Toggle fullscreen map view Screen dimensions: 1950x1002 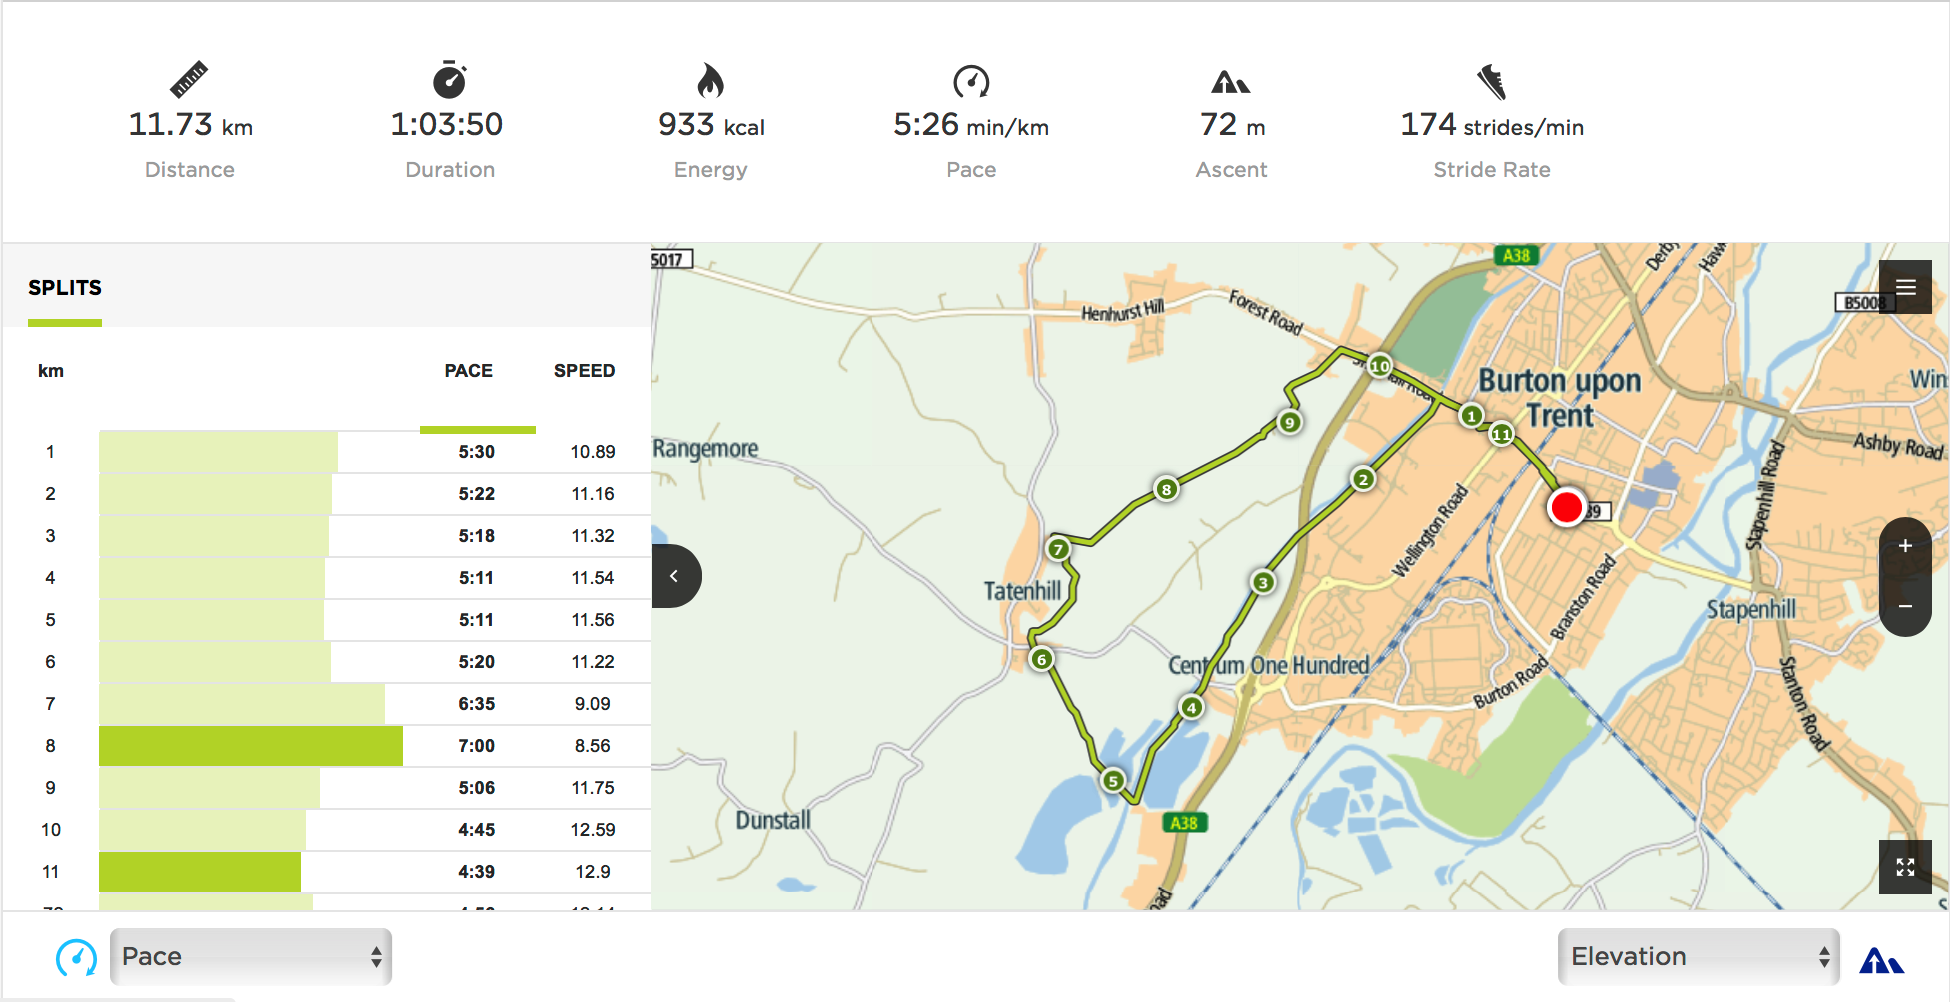(1905, 867)
